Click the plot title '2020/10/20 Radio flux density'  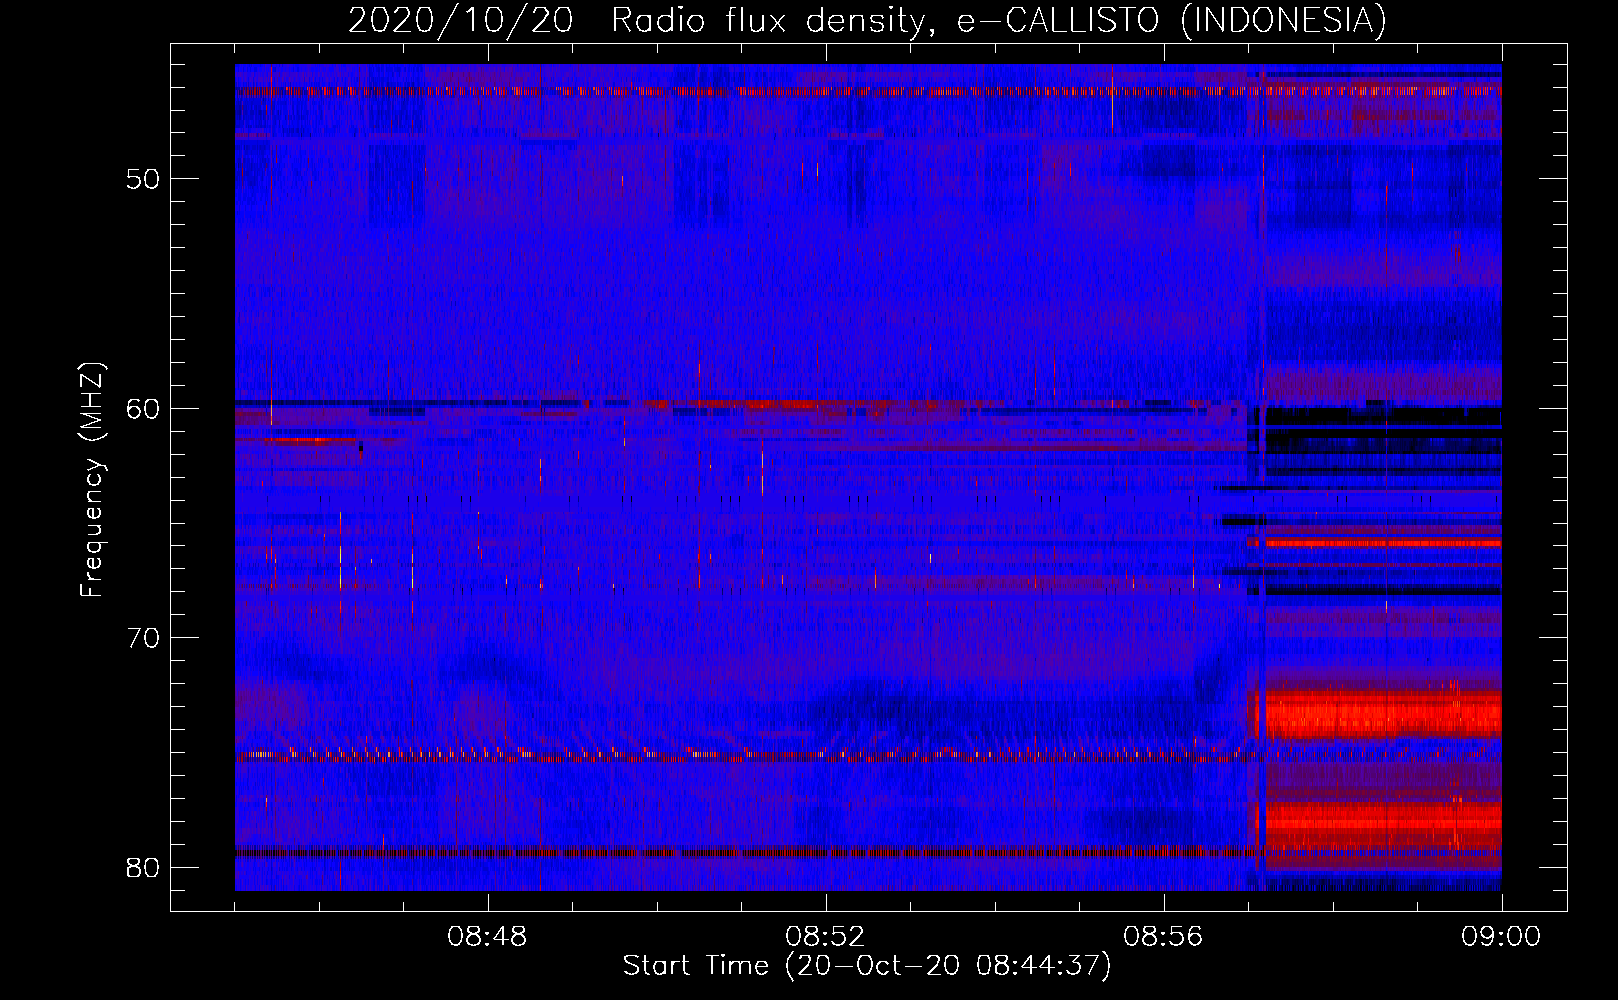pos(636,20)
